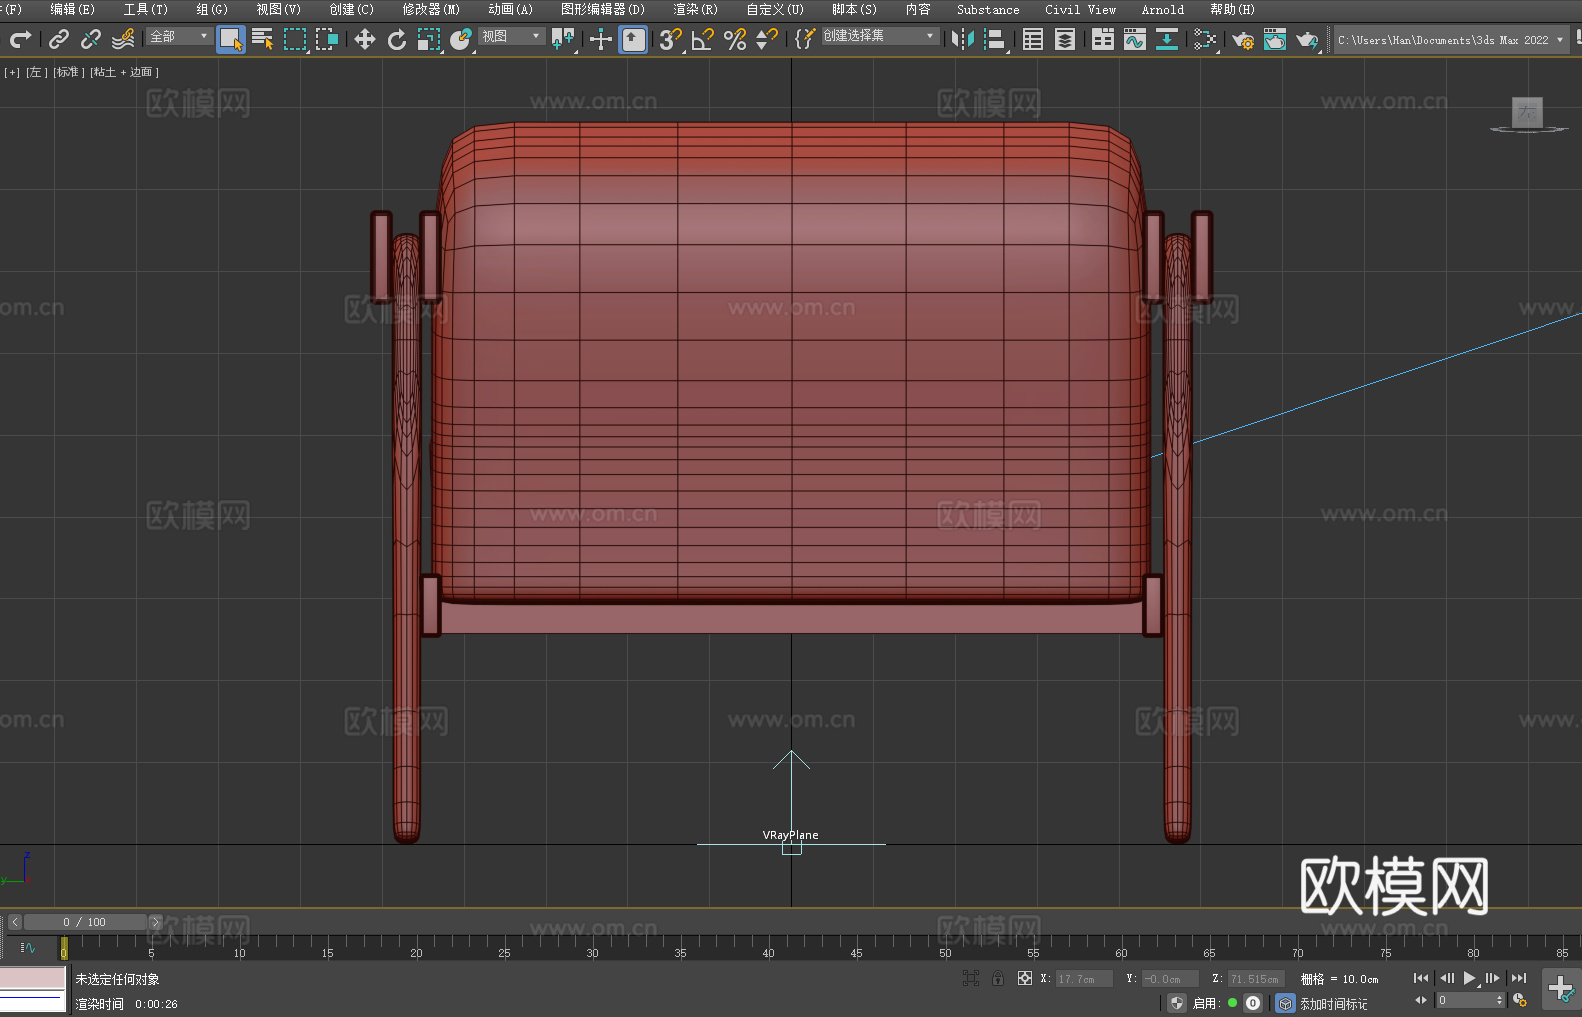The width and height of the screenshot is (1582, 1017).
Task: Toggle Angle Snap
Action: [703, 39]
